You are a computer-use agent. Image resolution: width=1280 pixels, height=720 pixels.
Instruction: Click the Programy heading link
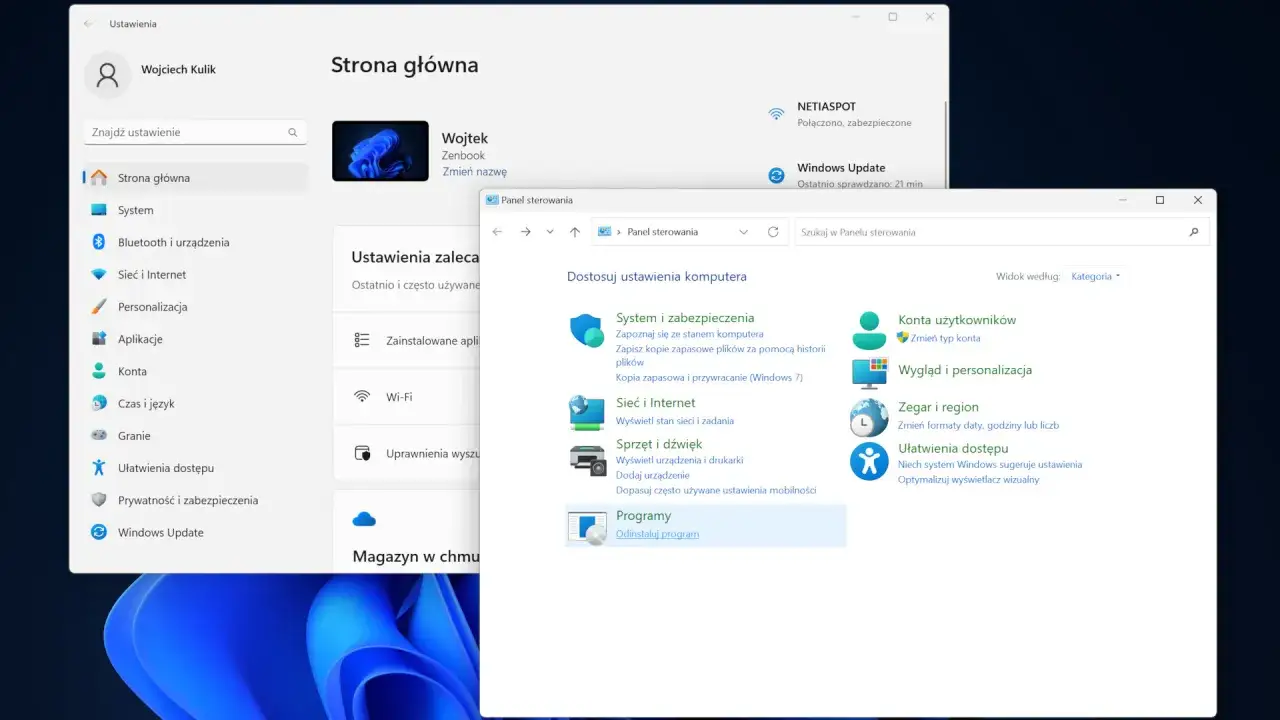(x=643, y=516)
